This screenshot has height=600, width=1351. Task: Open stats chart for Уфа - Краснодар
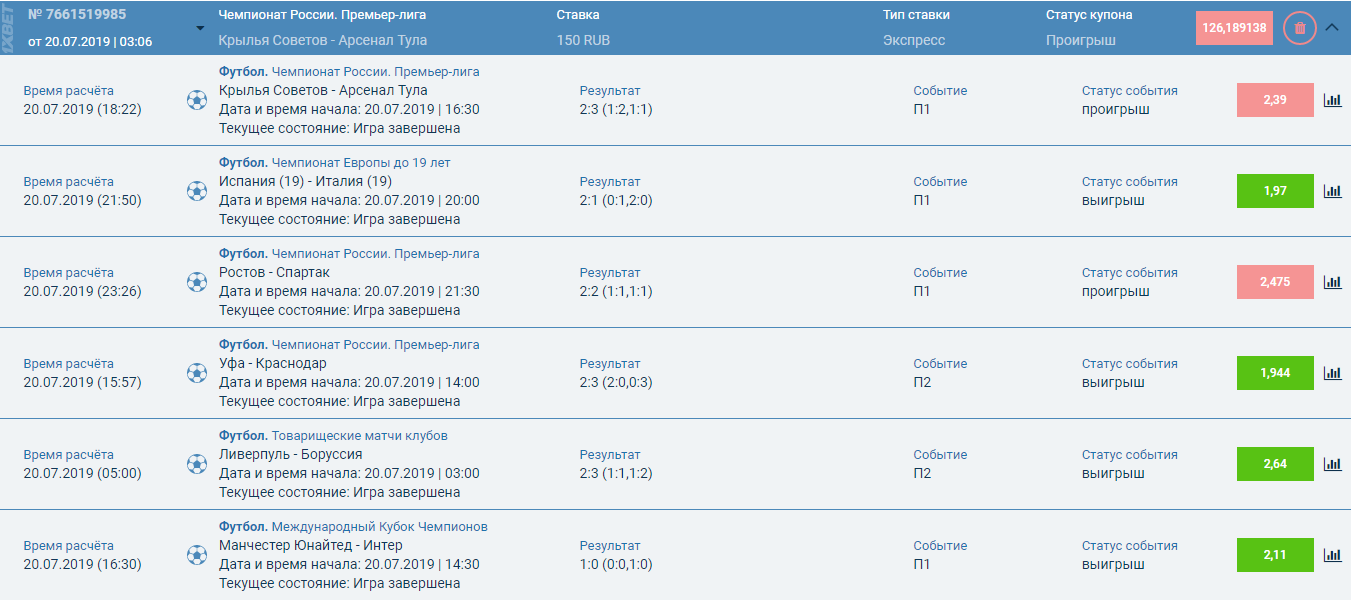coord(1332,373)
